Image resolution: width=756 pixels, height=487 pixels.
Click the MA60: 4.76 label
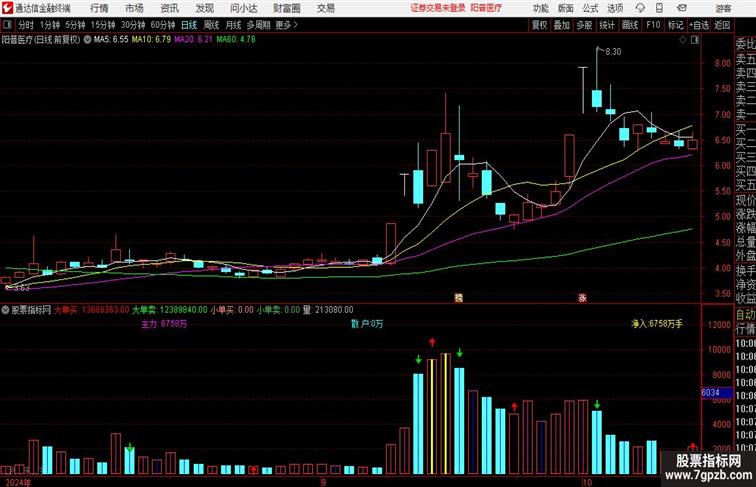click(x=236, y=40)
